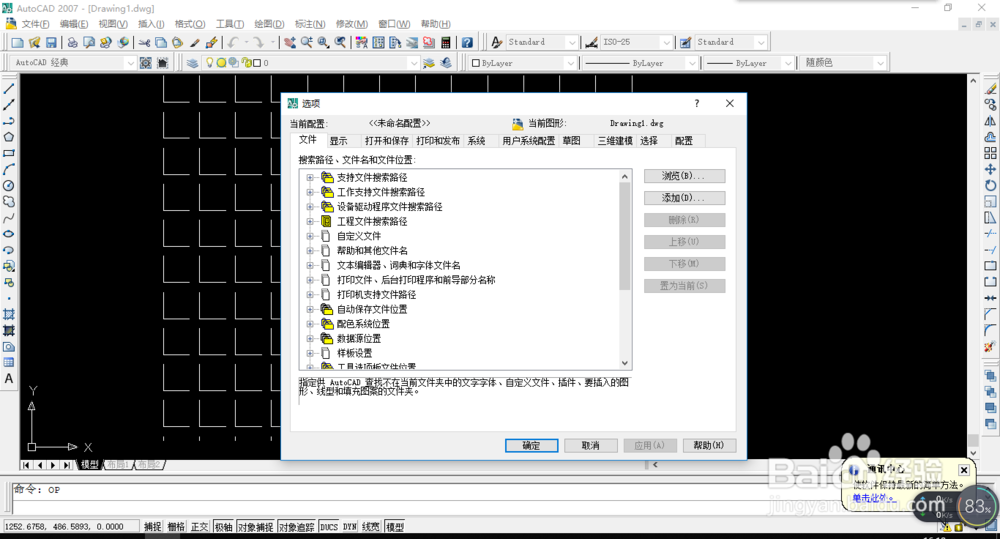Switch to the 草图 tab
1000x539 pixels.
point(571,141)
